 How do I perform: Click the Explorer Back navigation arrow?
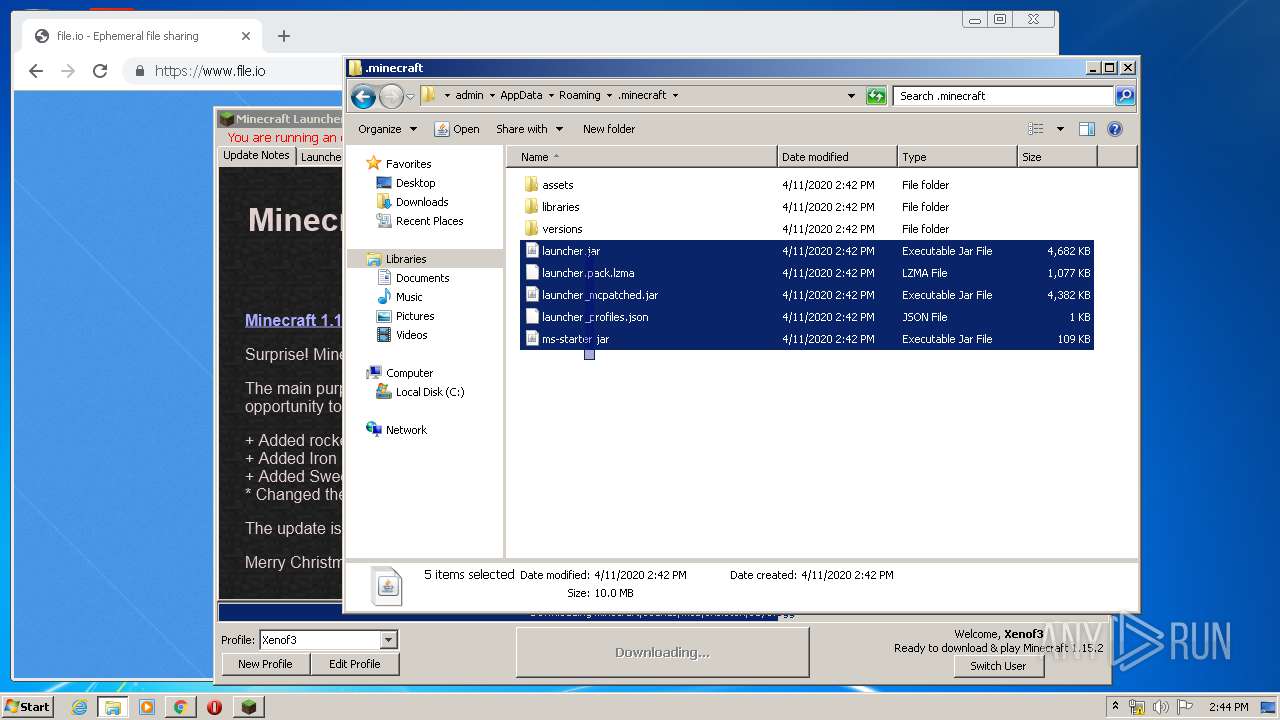[x=363, y=96]
